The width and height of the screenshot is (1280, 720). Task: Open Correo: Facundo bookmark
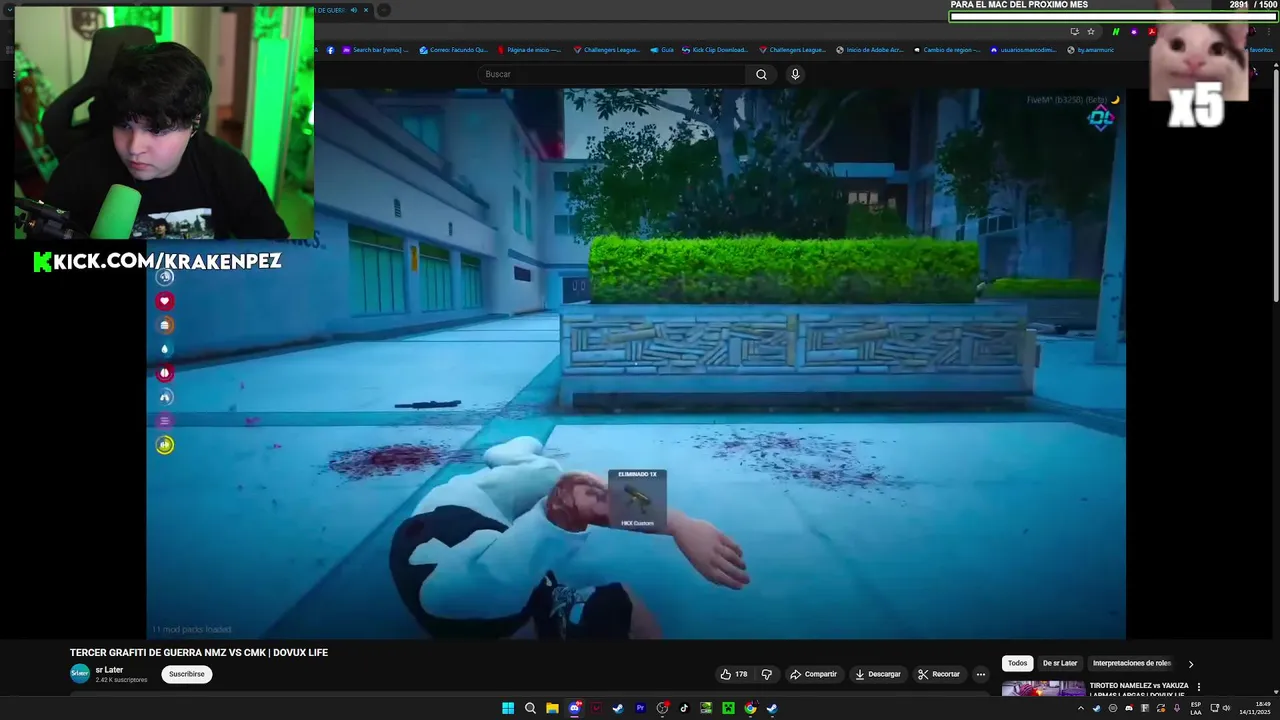point(454,50)
